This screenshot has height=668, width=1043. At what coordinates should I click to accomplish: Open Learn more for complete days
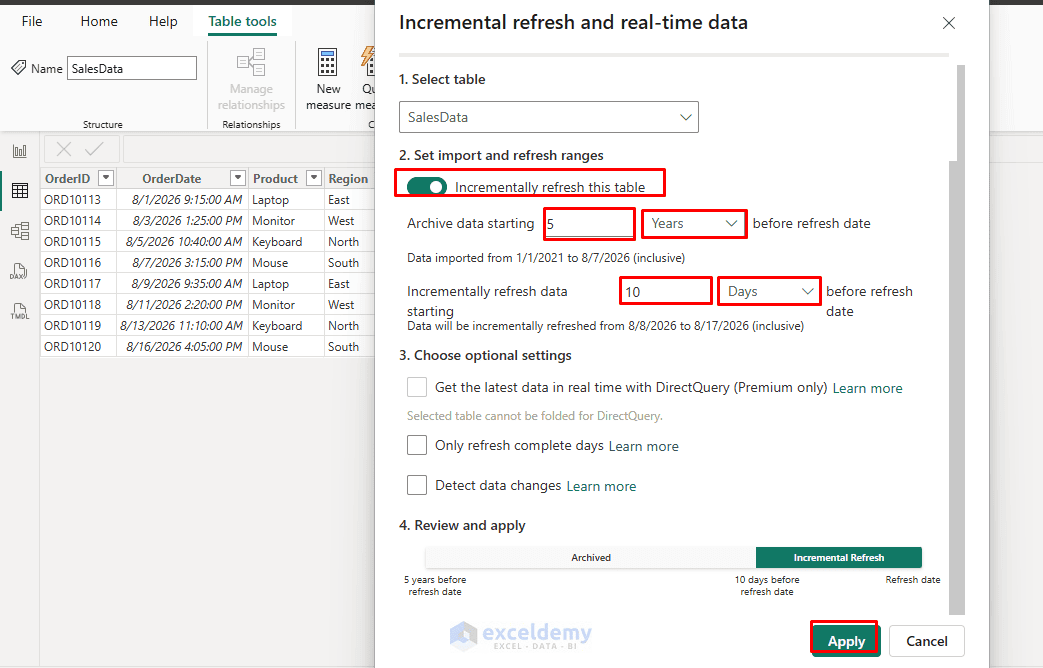tap(643, 446)
